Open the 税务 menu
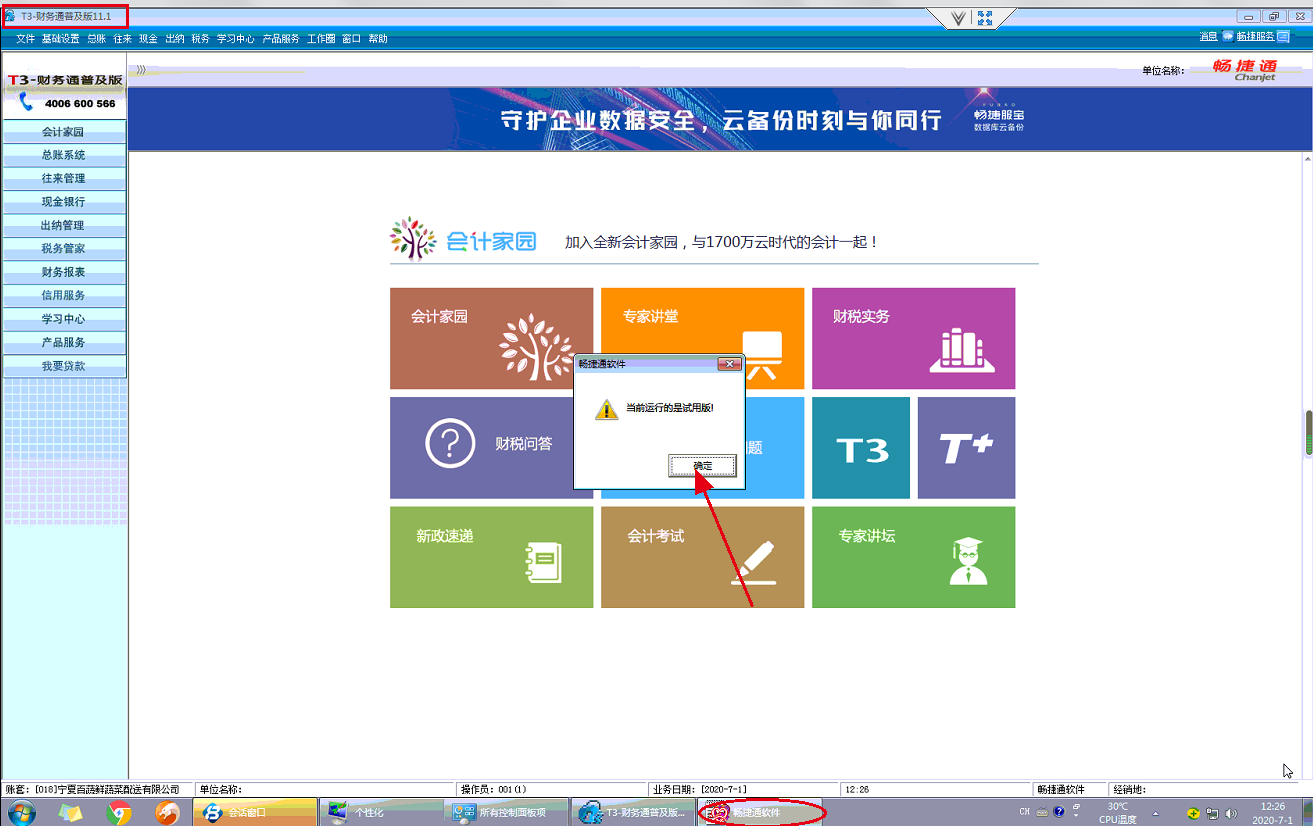This screenshot has height=826, width=1313. pos(200,39)
